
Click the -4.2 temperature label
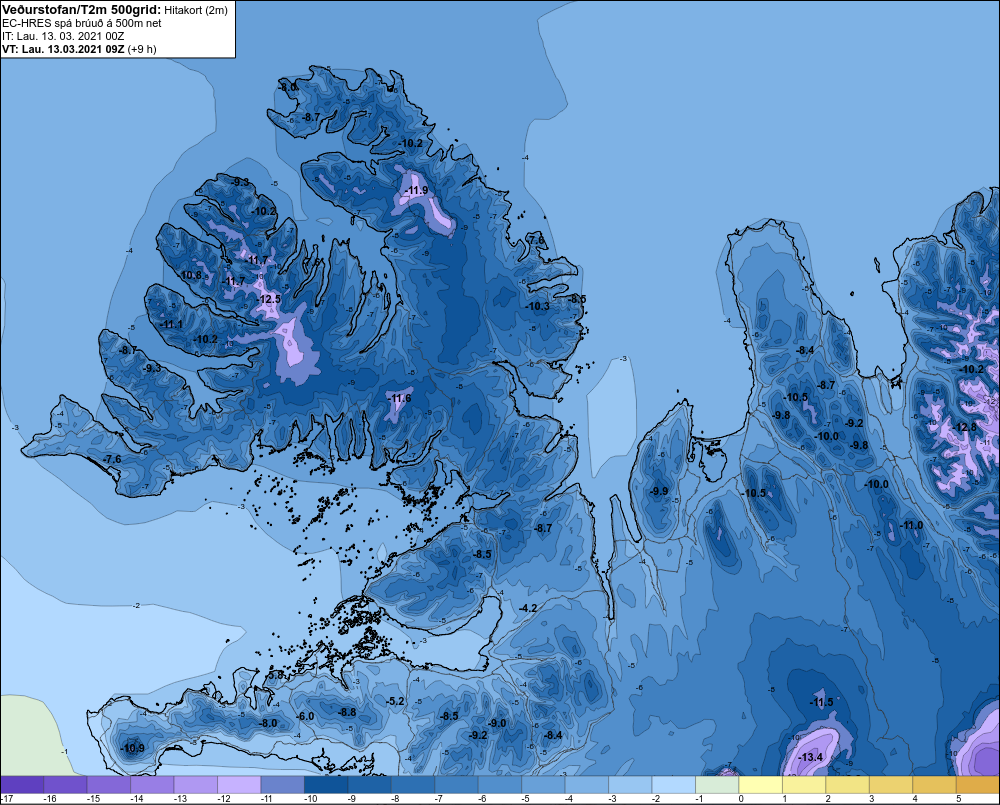(528, 609)
